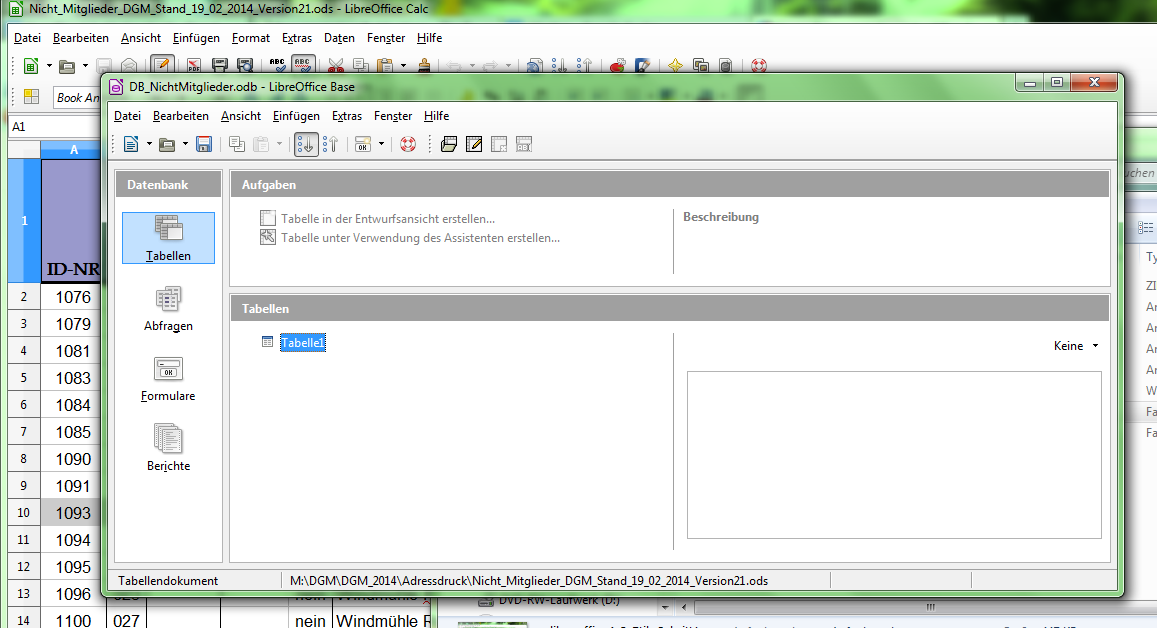Expand the Open file dropdown arrow in Base
1157x628 pixels.
click(x=185, y=144)
